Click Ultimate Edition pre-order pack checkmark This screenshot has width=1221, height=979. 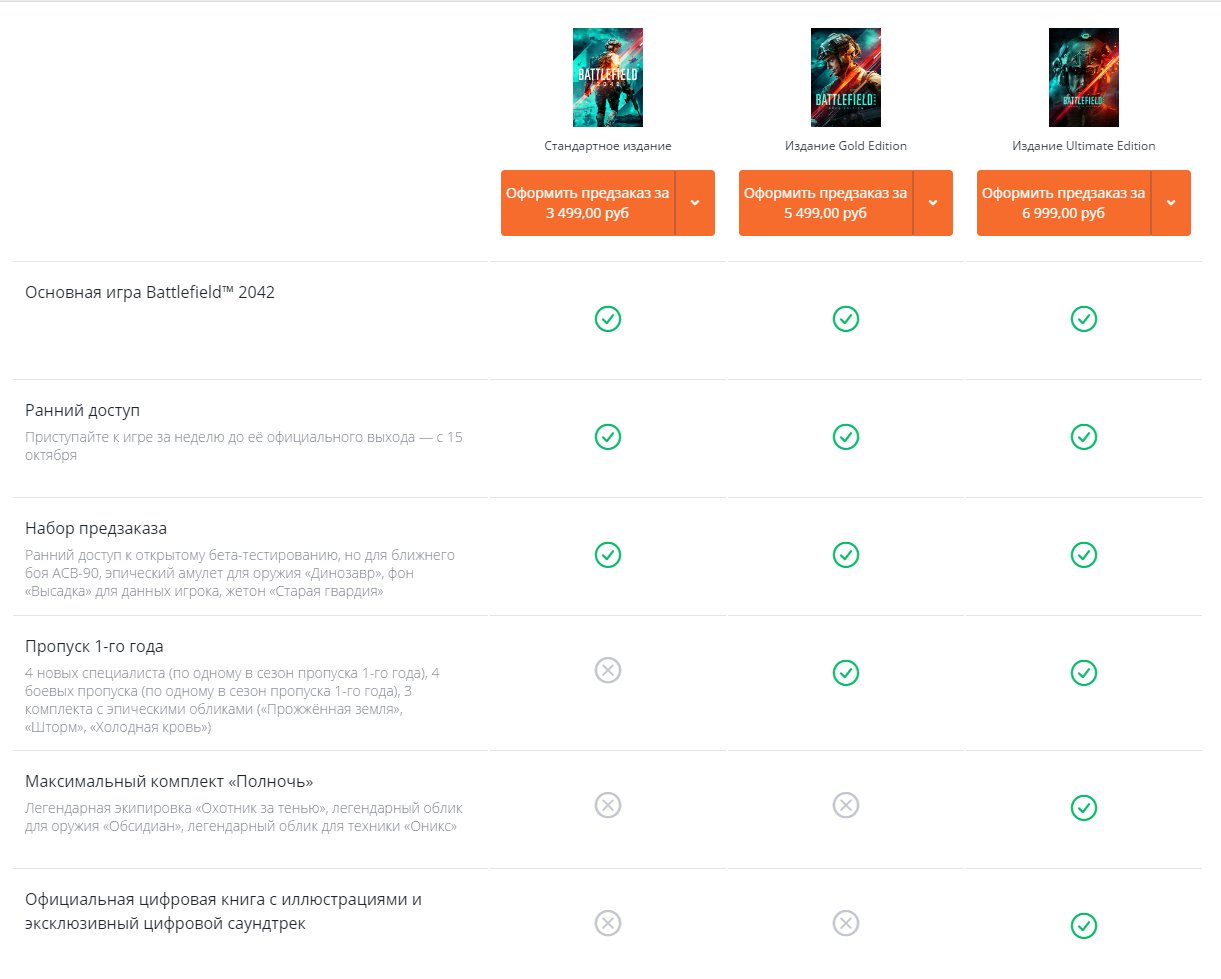tap(1084, 555)
